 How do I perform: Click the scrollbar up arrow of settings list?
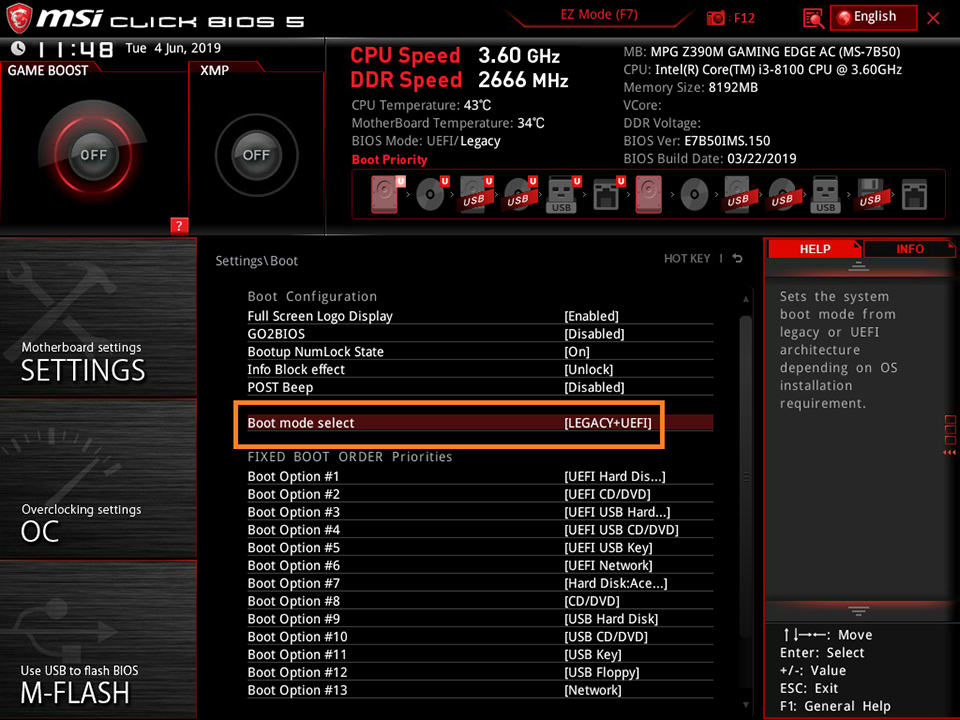coord(746,299)
